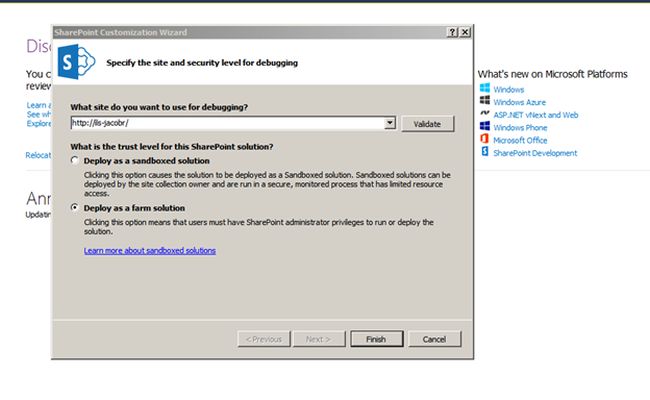Click the SharePoint Development icon
This screenshot has height=400, width=650.
pos(485,152)
